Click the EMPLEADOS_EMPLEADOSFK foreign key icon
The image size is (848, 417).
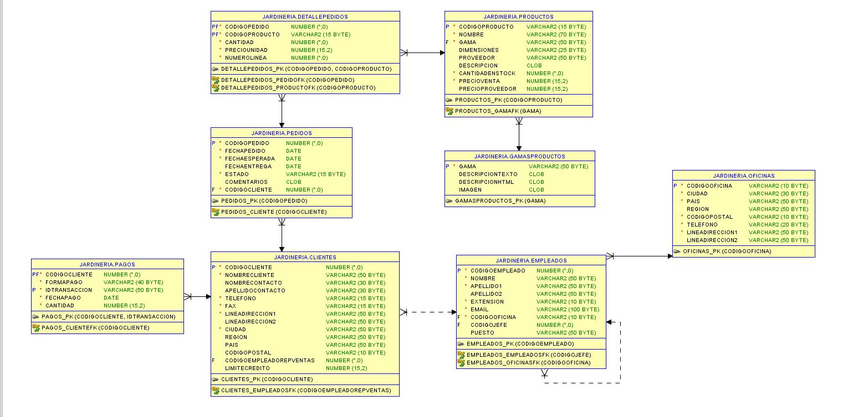click(461, 355)
